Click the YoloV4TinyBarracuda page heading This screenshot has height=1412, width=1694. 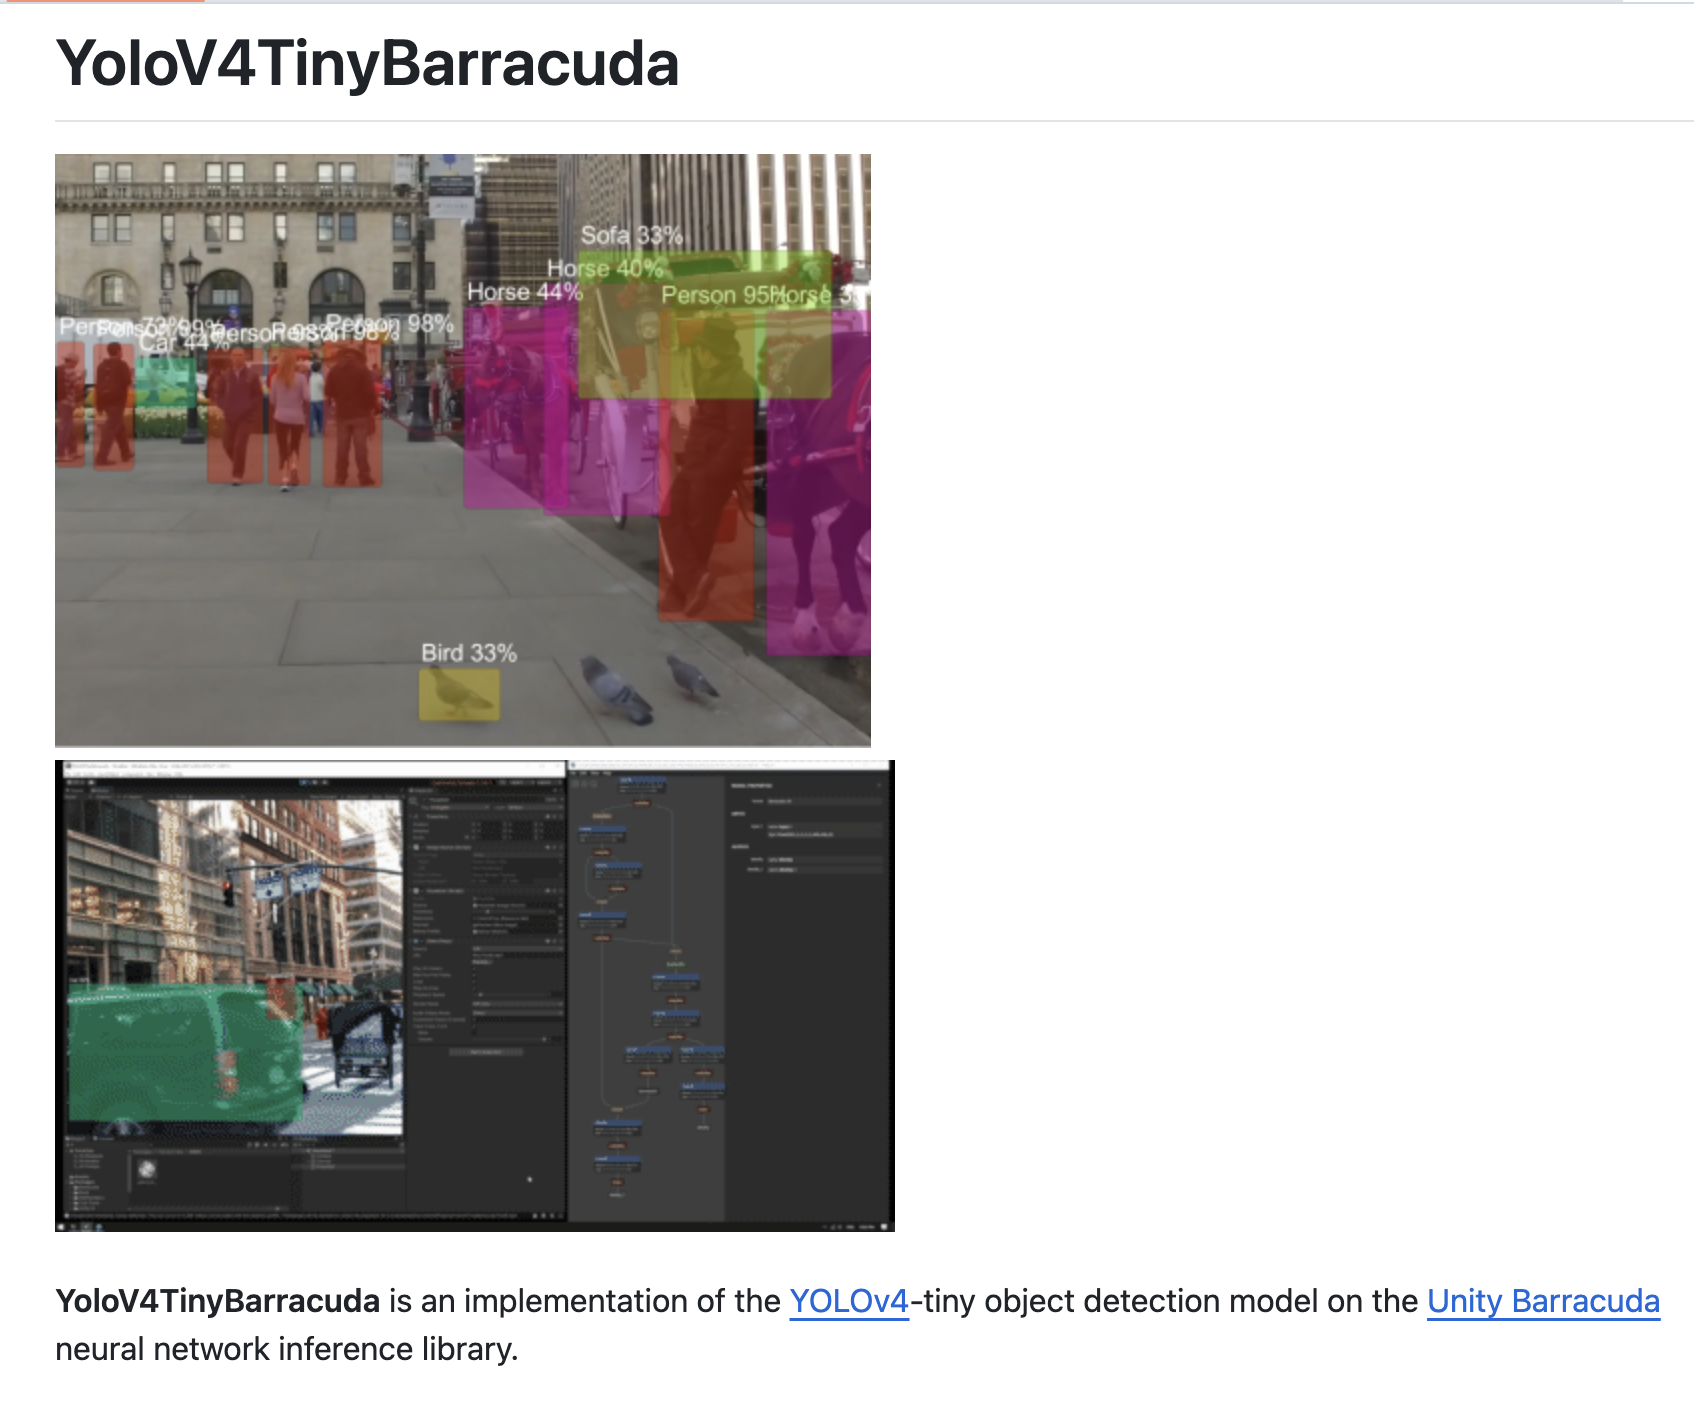(367, 64)
